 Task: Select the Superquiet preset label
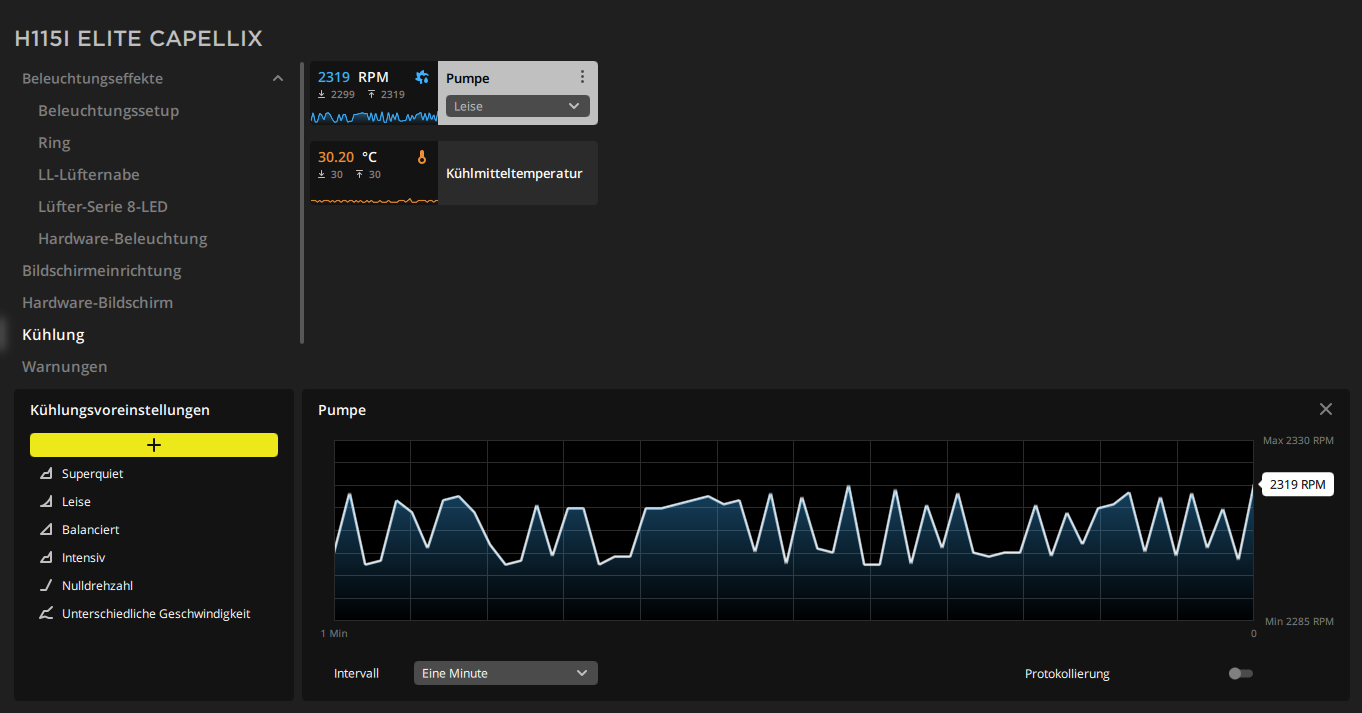coord(93,474)
